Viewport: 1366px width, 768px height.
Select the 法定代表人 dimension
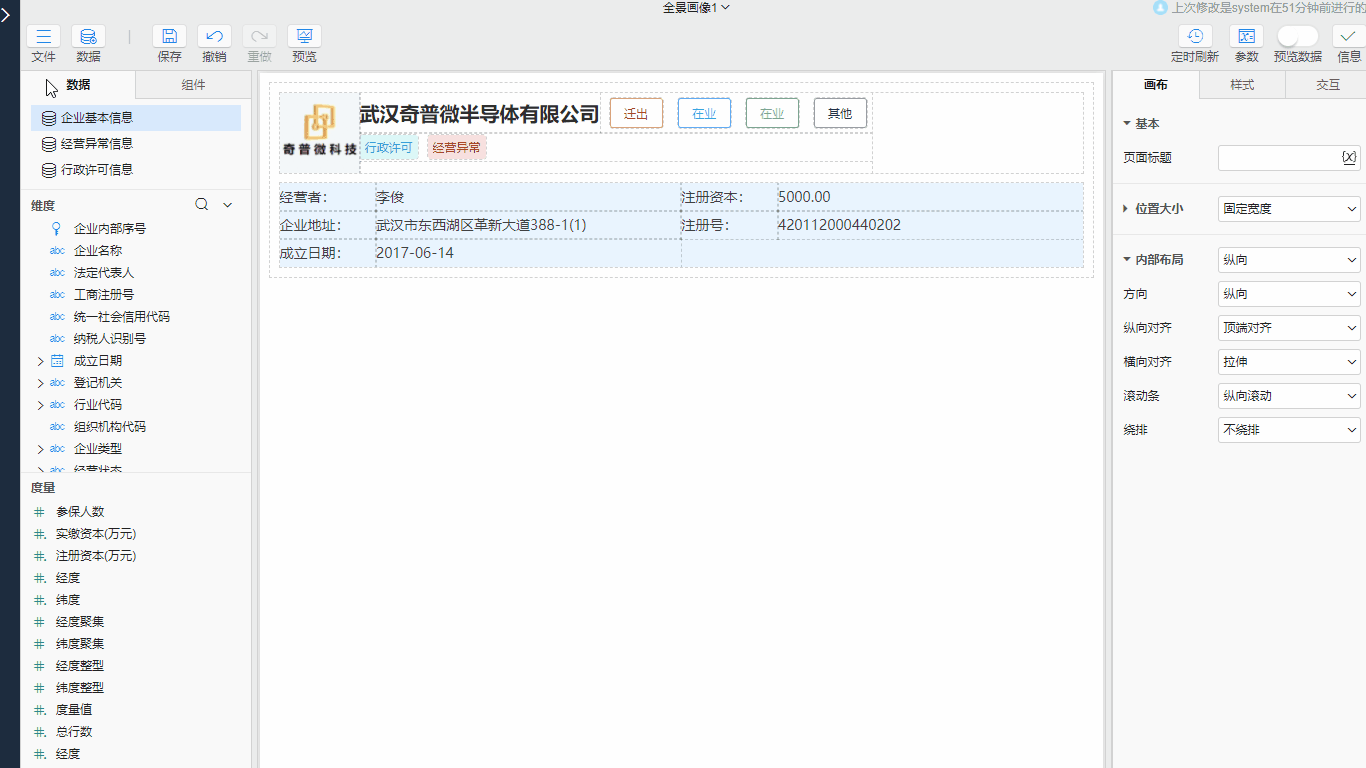tap(104, 273)
